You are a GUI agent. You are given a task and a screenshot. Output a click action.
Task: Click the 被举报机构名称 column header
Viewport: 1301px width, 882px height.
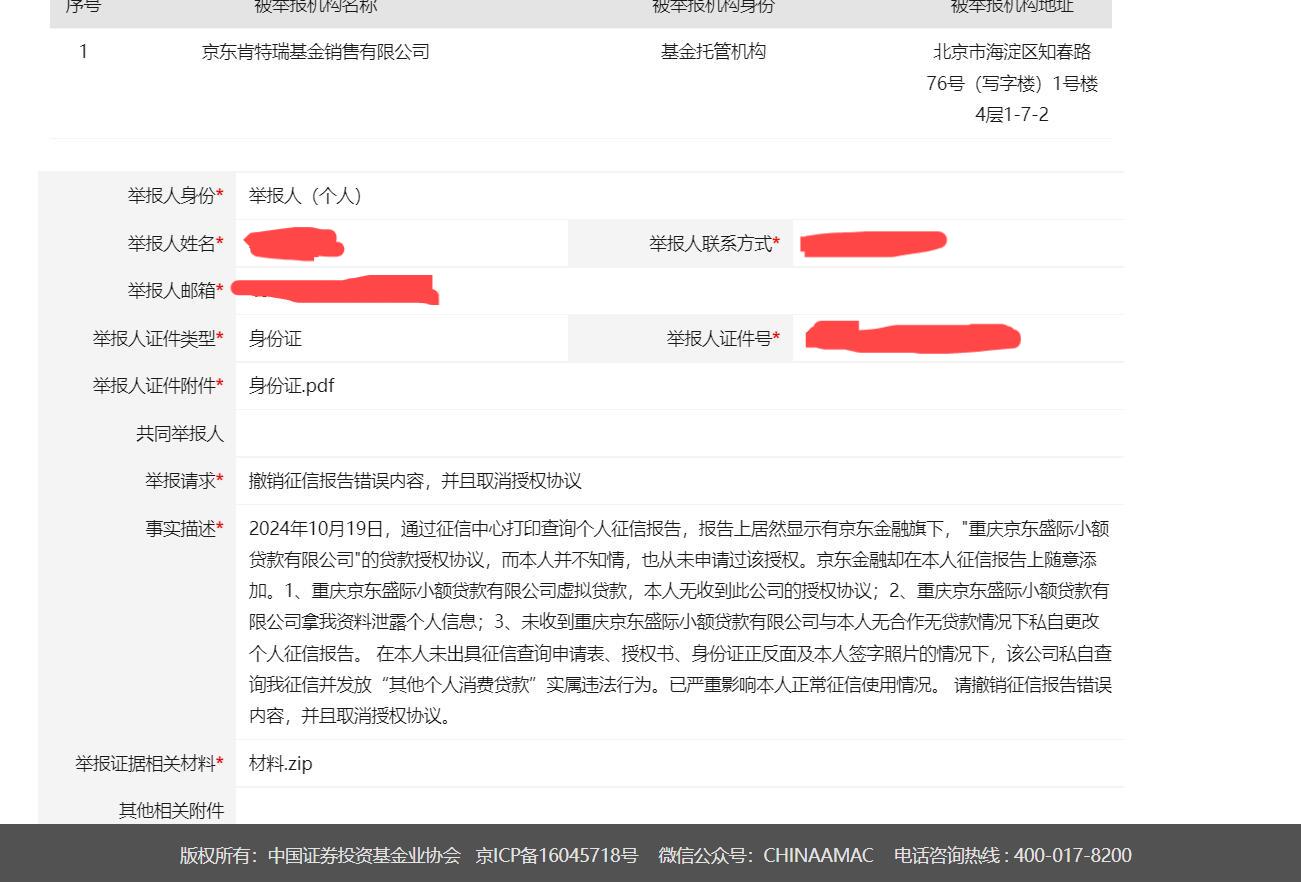(x=315, y=6)
